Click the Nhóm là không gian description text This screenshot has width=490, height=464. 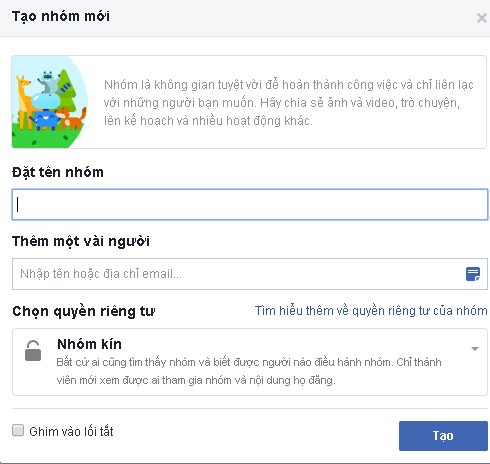(289, 103)
